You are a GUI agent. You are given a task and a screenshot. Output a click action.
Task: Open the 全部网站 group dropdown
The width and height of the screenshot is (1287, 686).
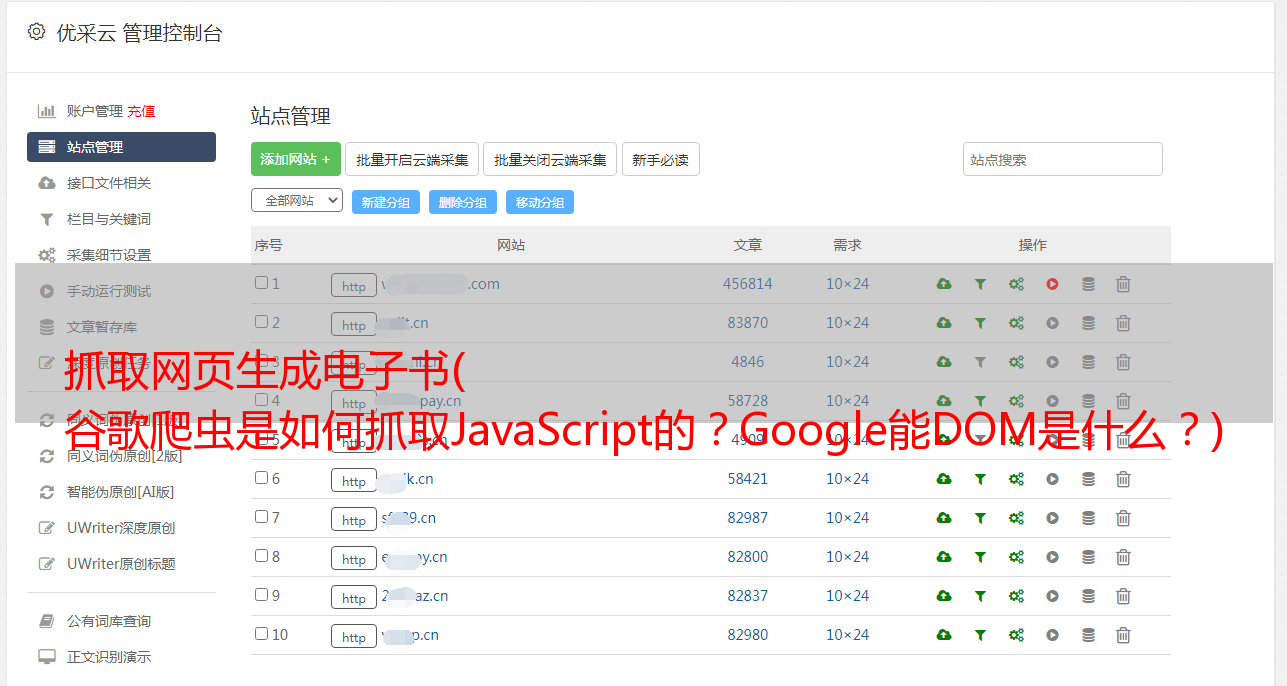point(296,201)
